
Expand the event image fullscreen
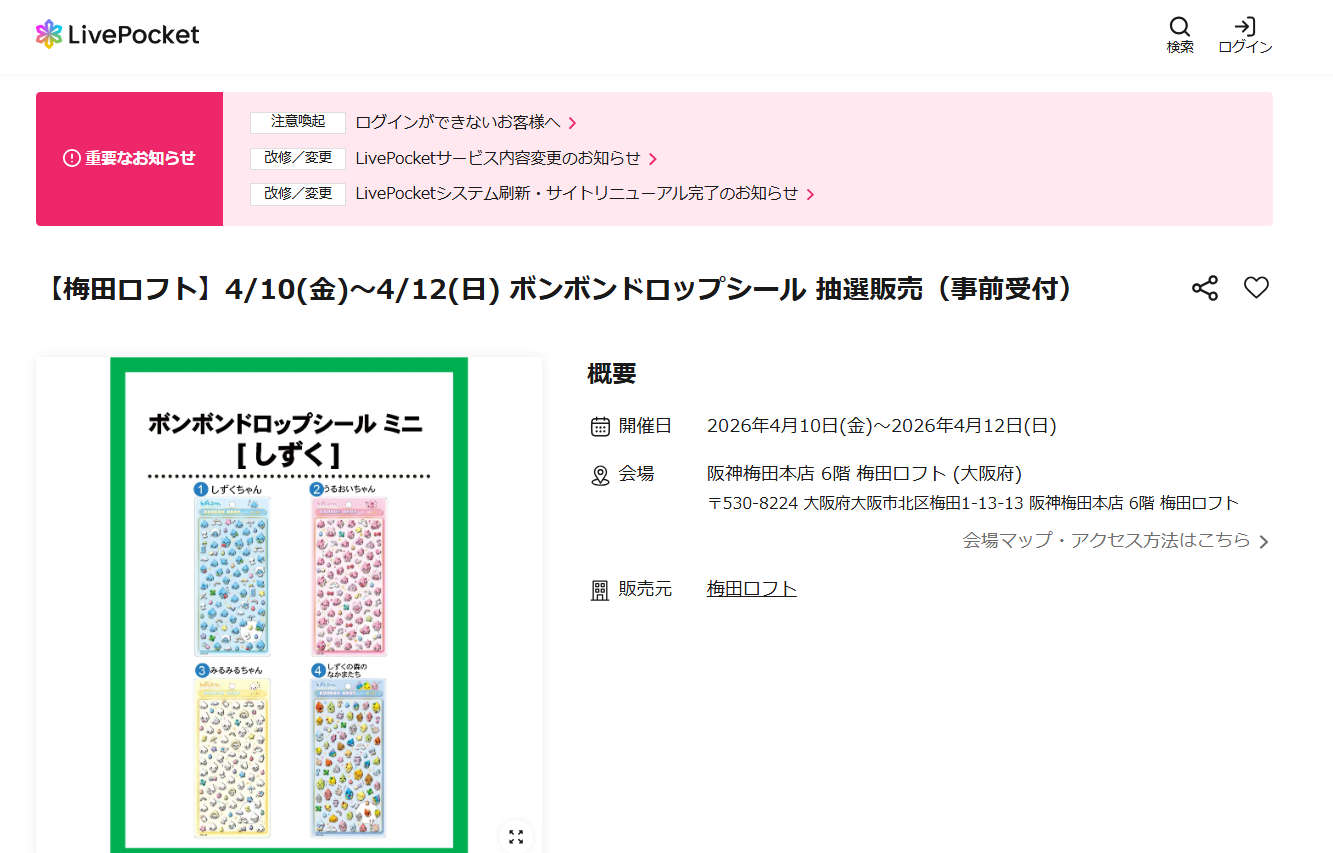(x=516, y=837)
